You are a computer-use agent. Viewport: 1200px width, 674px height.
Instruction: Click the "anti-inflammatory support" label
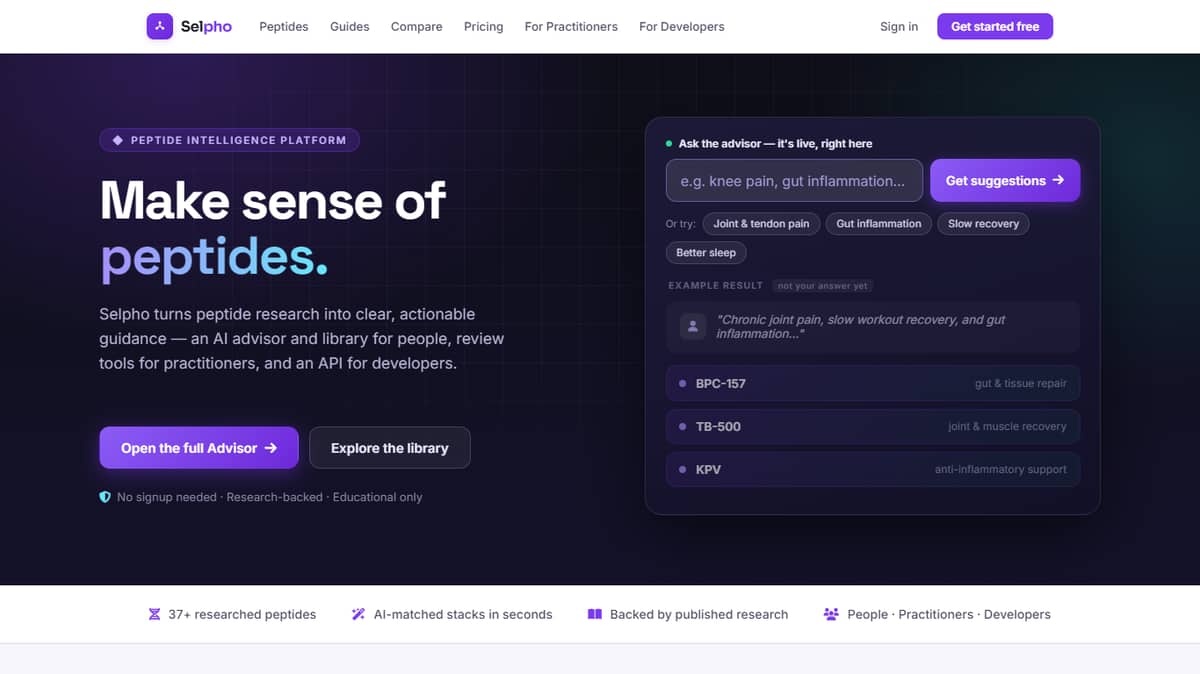click(1001, 470)
